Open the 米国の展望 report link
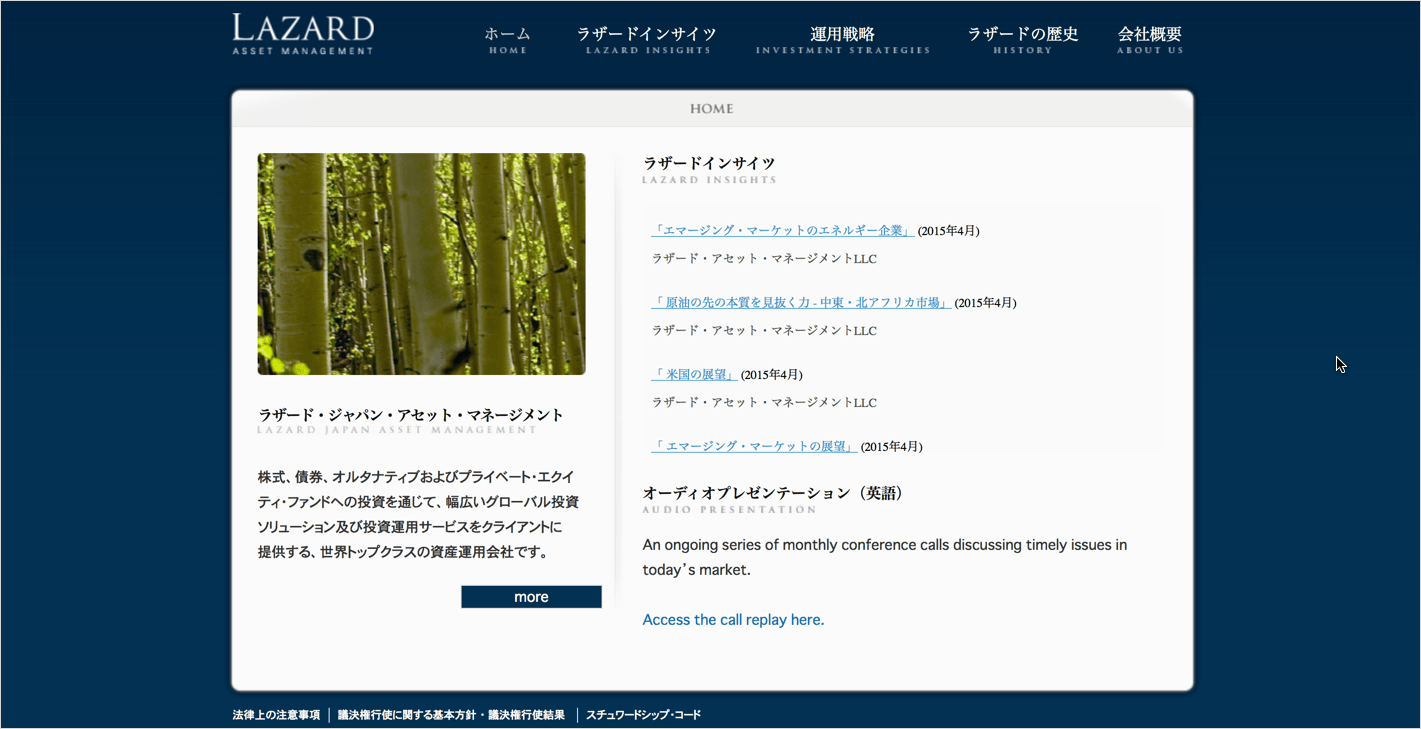The height and width of the screenshot is (729, 1421). click(694, 374)
